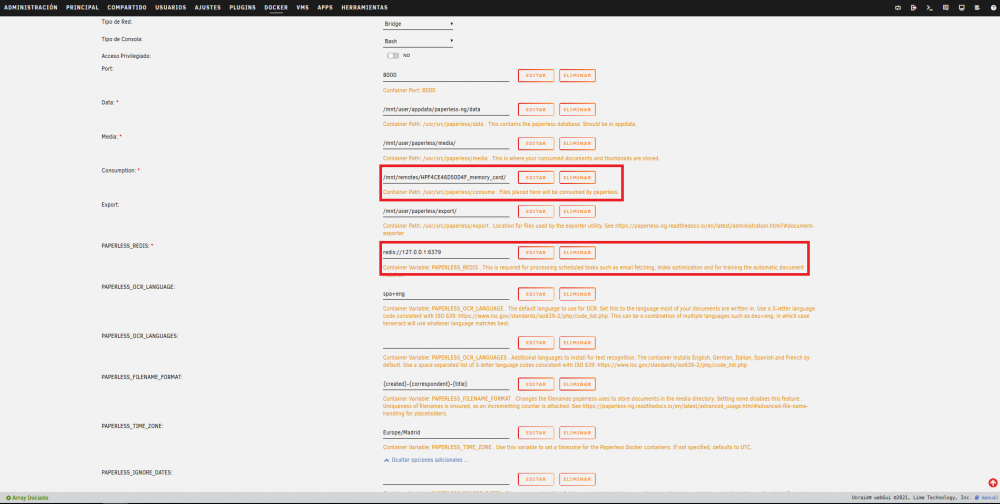Click Editar for PAPERLESS_IGNORE_DATES
The height and width of the screenshot is (504, 1000).
[536, 479]
